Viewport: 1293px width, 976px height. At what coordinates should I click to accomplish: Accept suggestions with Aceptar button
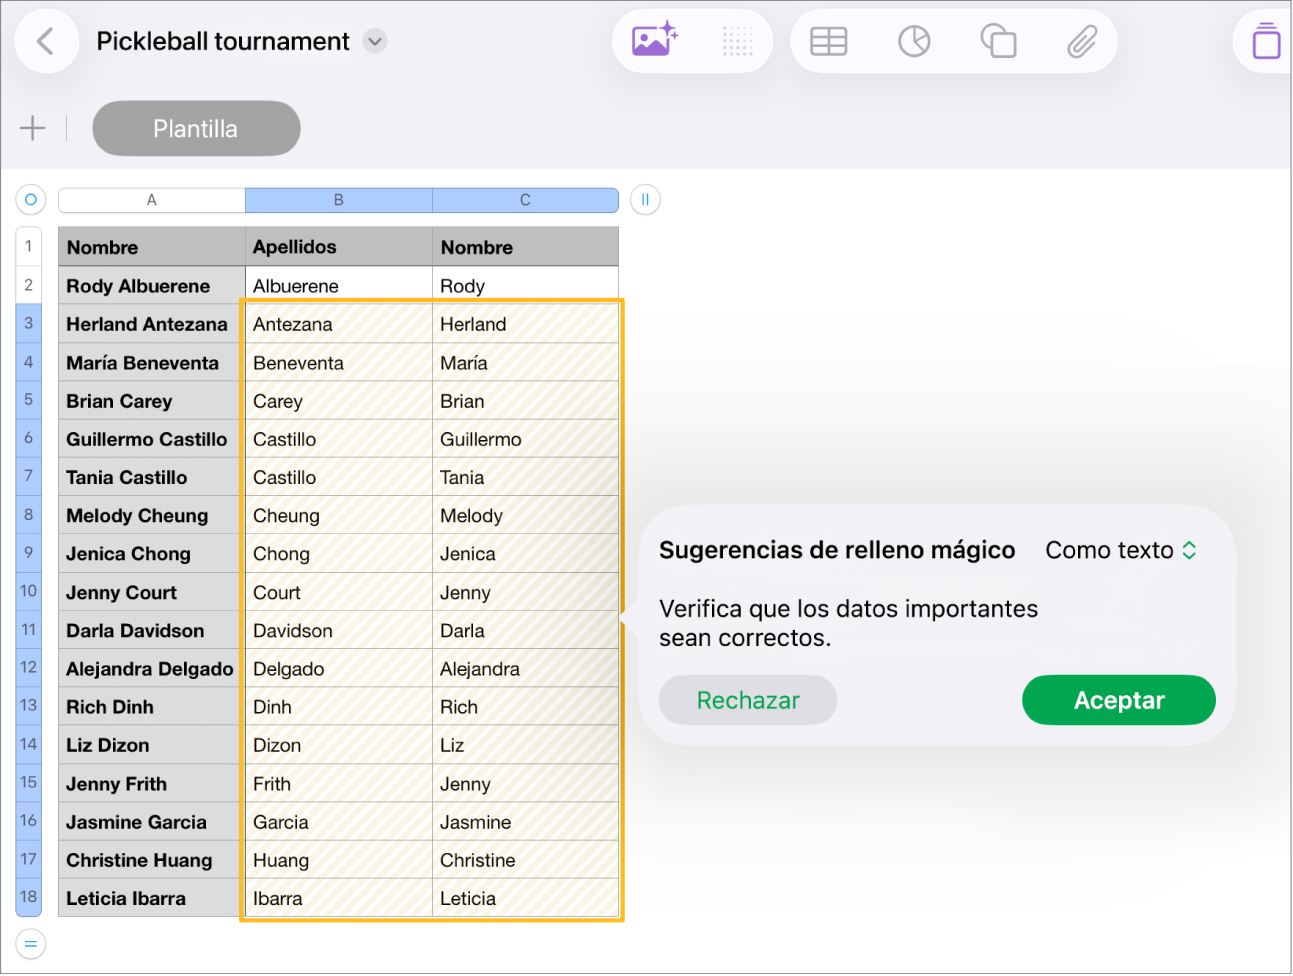[1119, 700]
